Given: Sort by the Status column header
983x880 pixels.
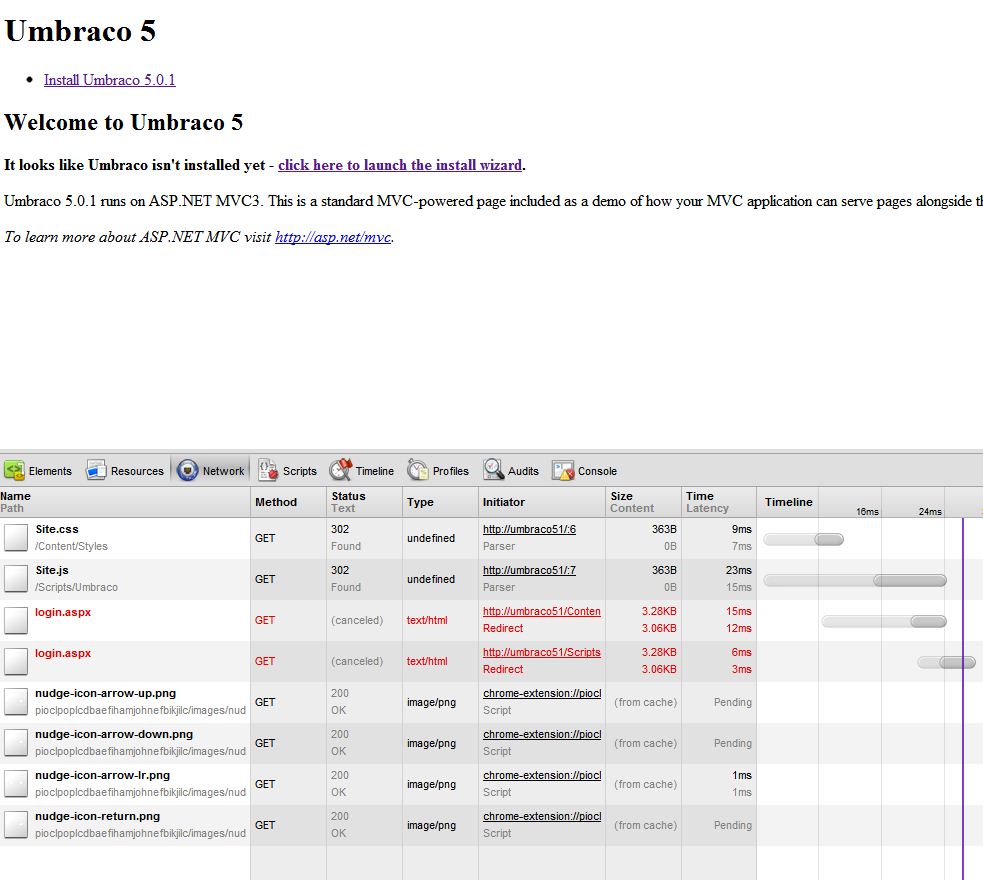Looking at the screenshot, I should (364, 502).
